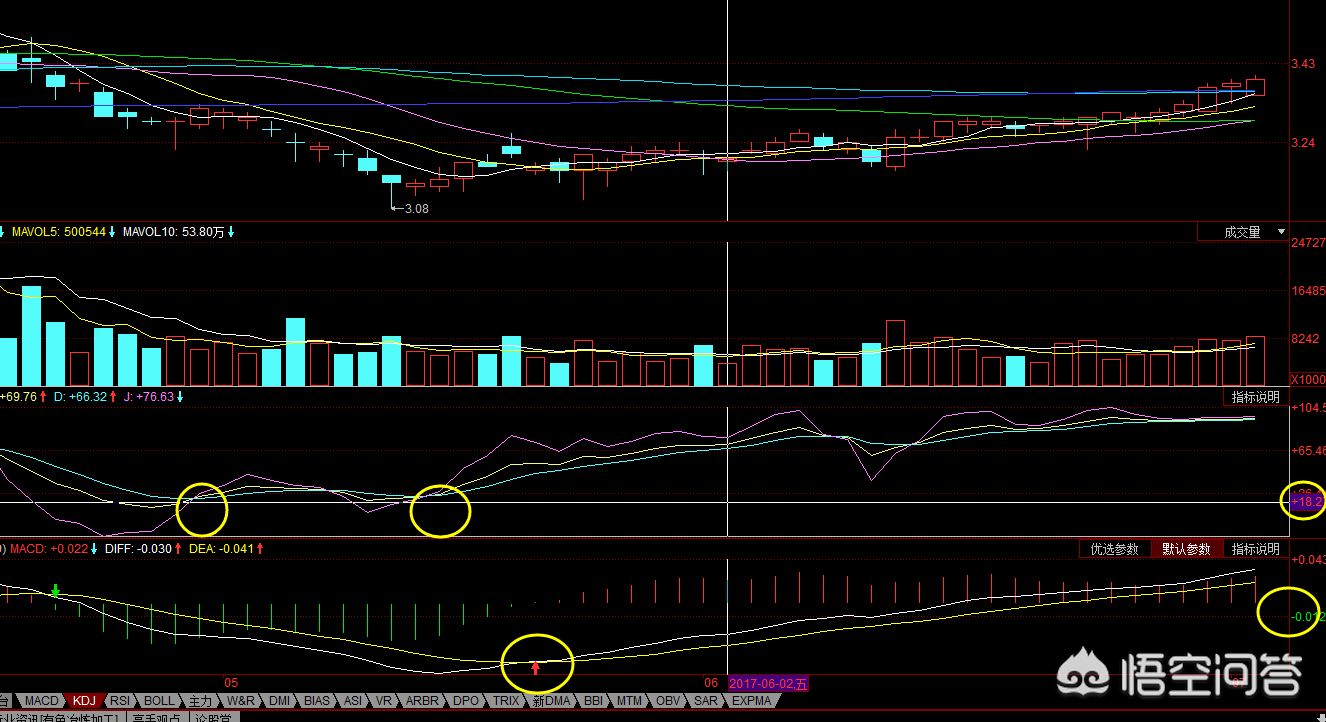Click the 3.08 low price marker
The width and height of the screenshot is (1326, 722).
coord(414,209)
